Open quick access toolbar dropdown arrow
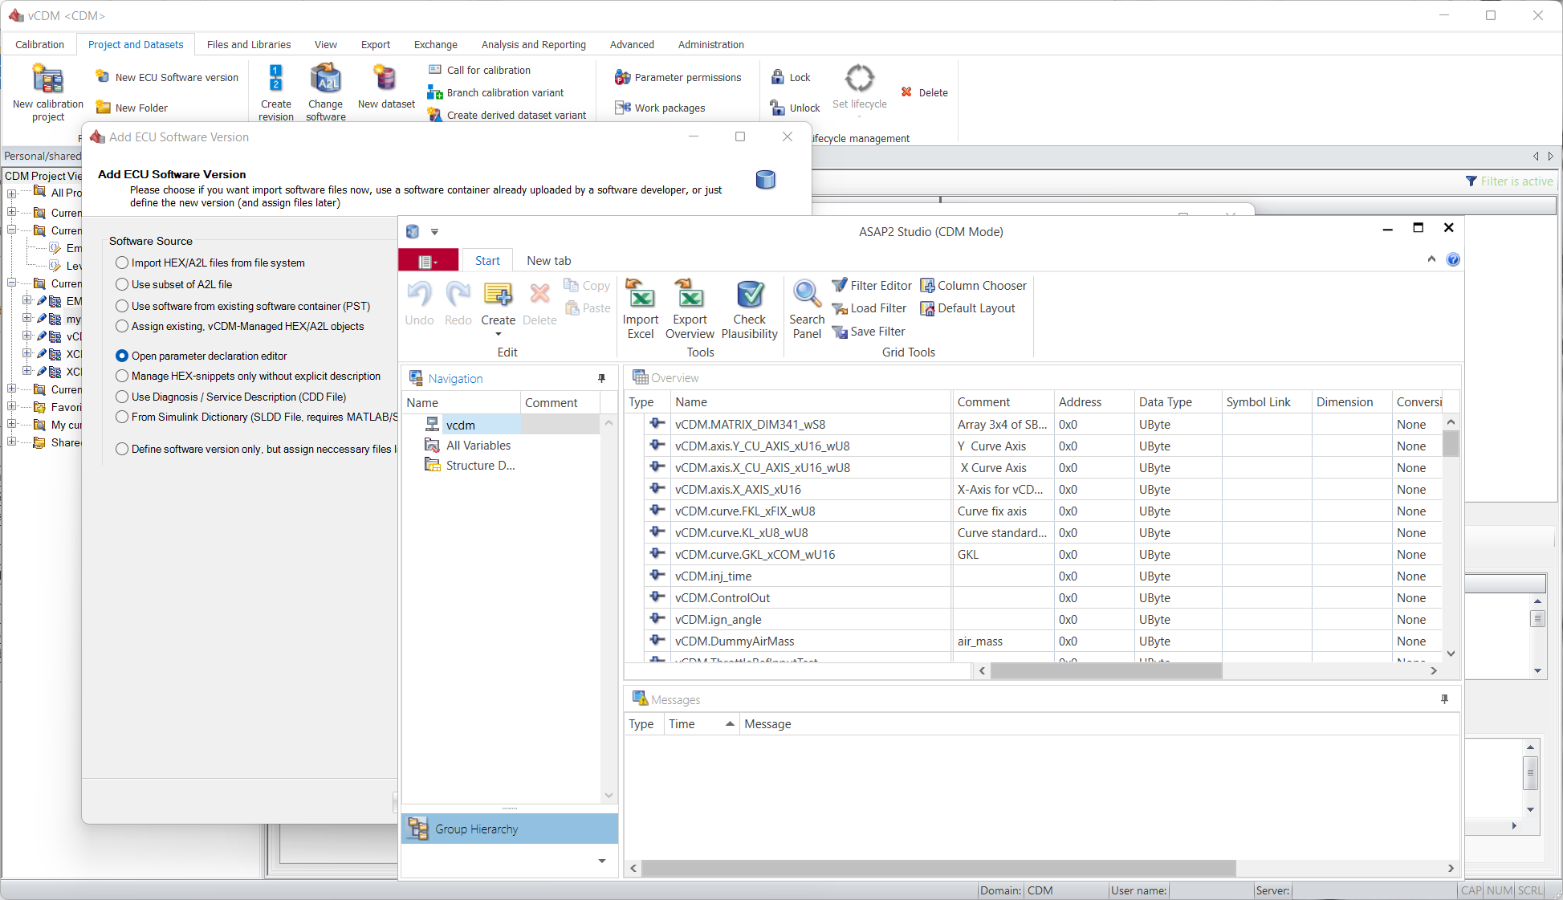 coord(434,231)
